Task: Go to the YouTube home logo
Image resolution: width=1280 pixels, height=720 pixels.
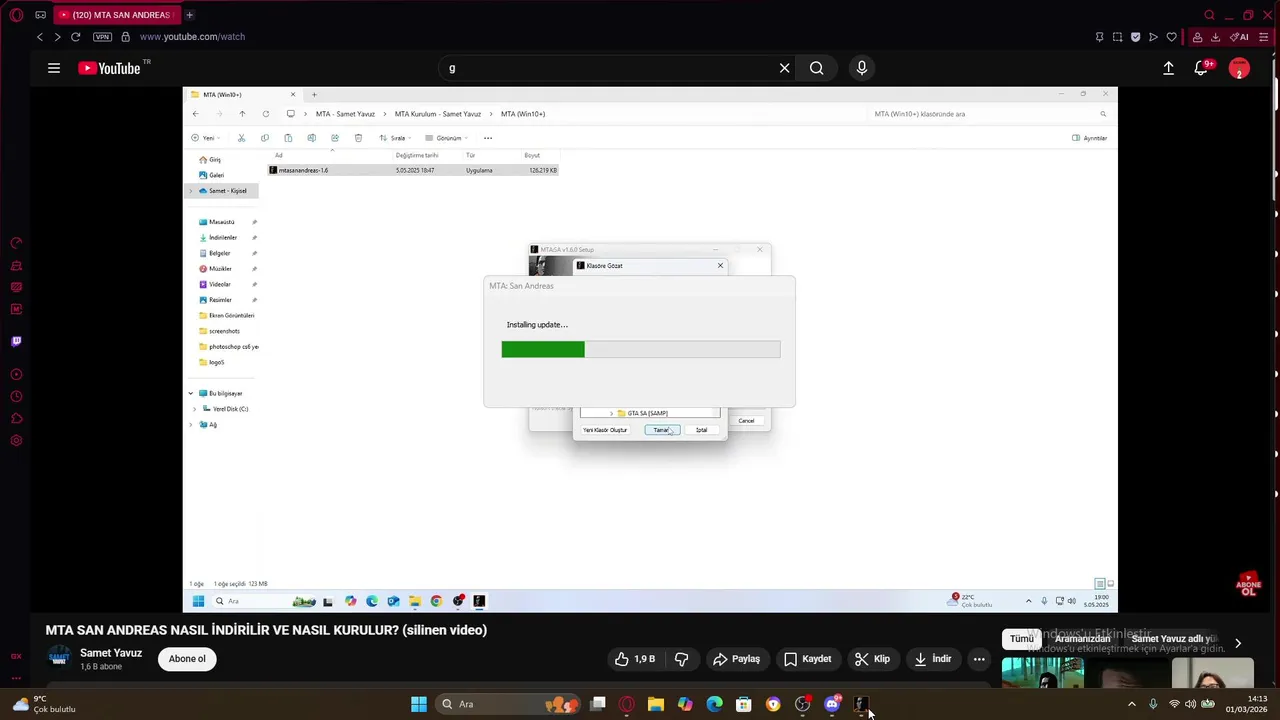Action: click(109, 68)
